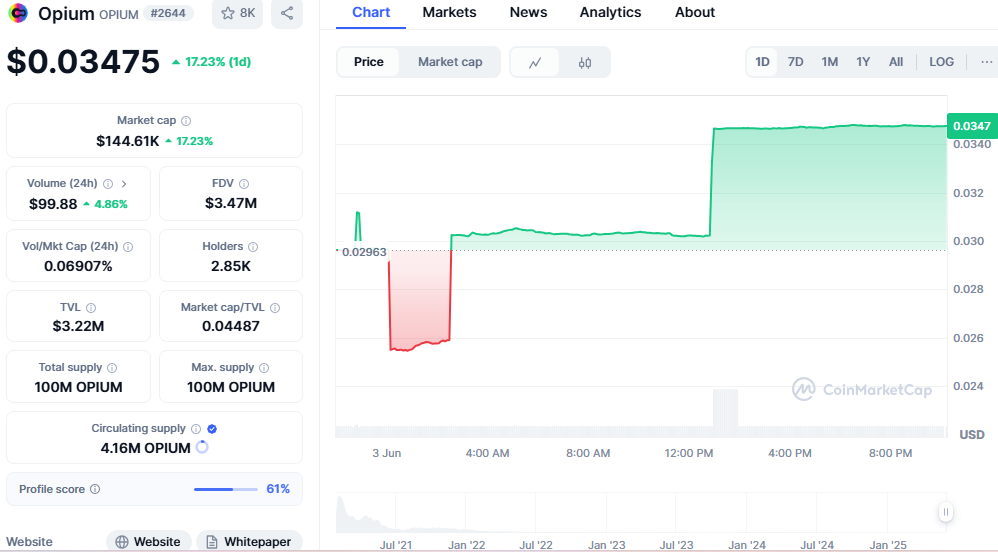The height and width of the screenshot is (552, 998).
Task: Click the $3.22M TVL value
Action: (x=78, y=326)
